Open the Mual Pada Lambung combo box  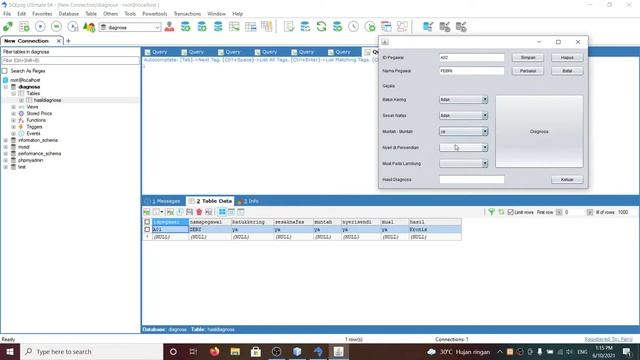click(x=463, y=163)
